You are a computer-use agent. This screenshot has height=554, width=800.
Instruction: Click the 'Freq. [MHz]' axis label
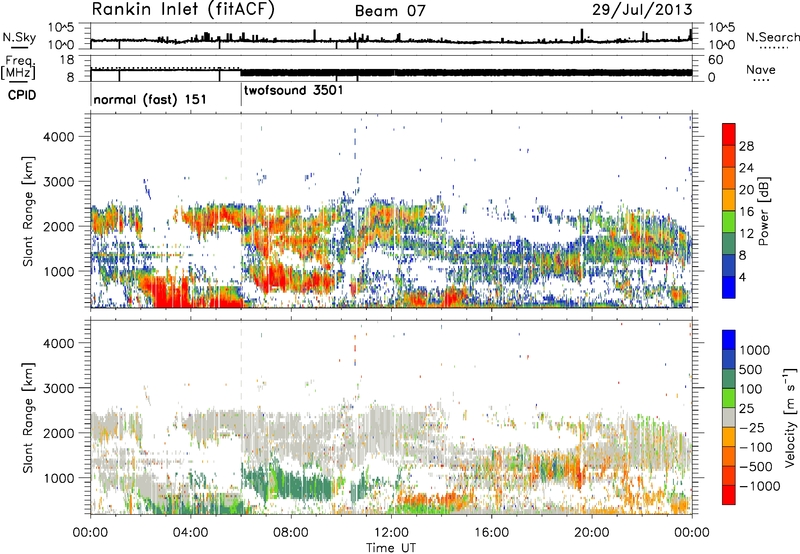point(19,68)
